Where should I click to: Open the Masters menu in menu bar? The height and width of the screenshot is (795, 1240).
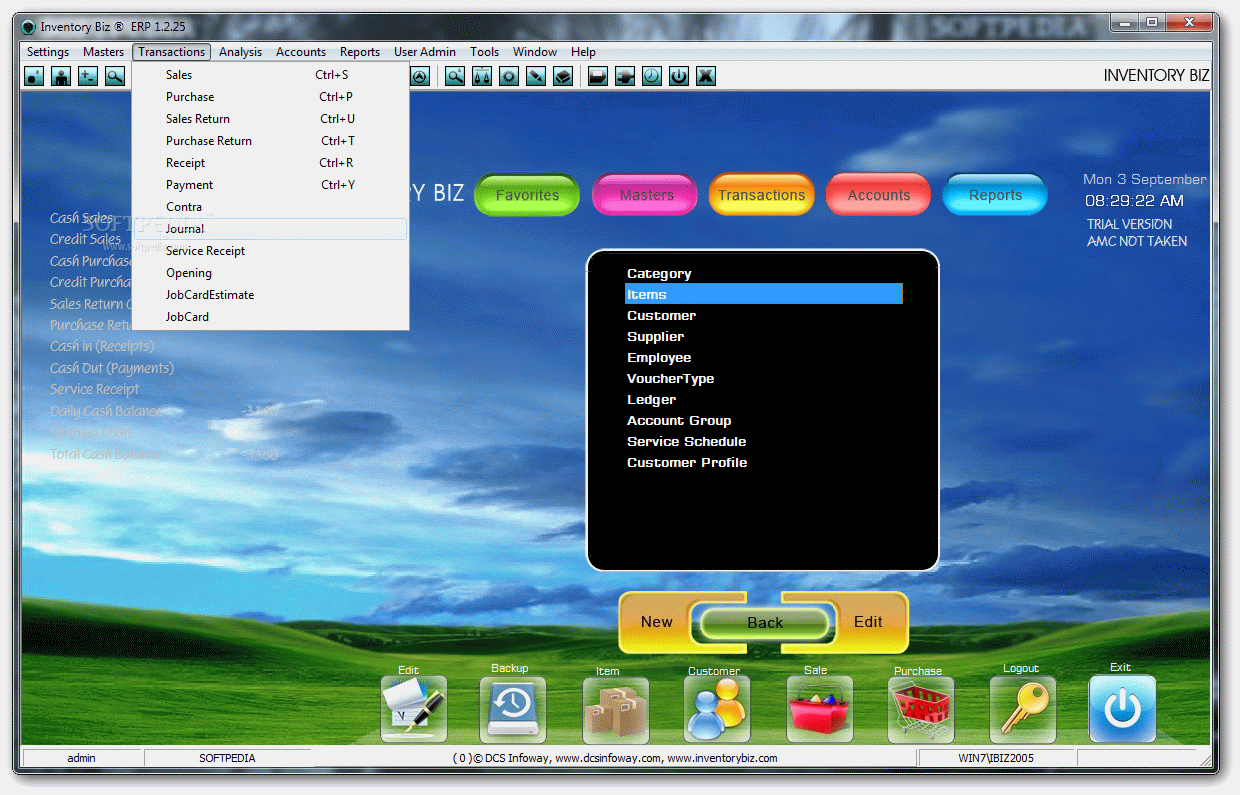pyautogui.click(x=104, y=52)
